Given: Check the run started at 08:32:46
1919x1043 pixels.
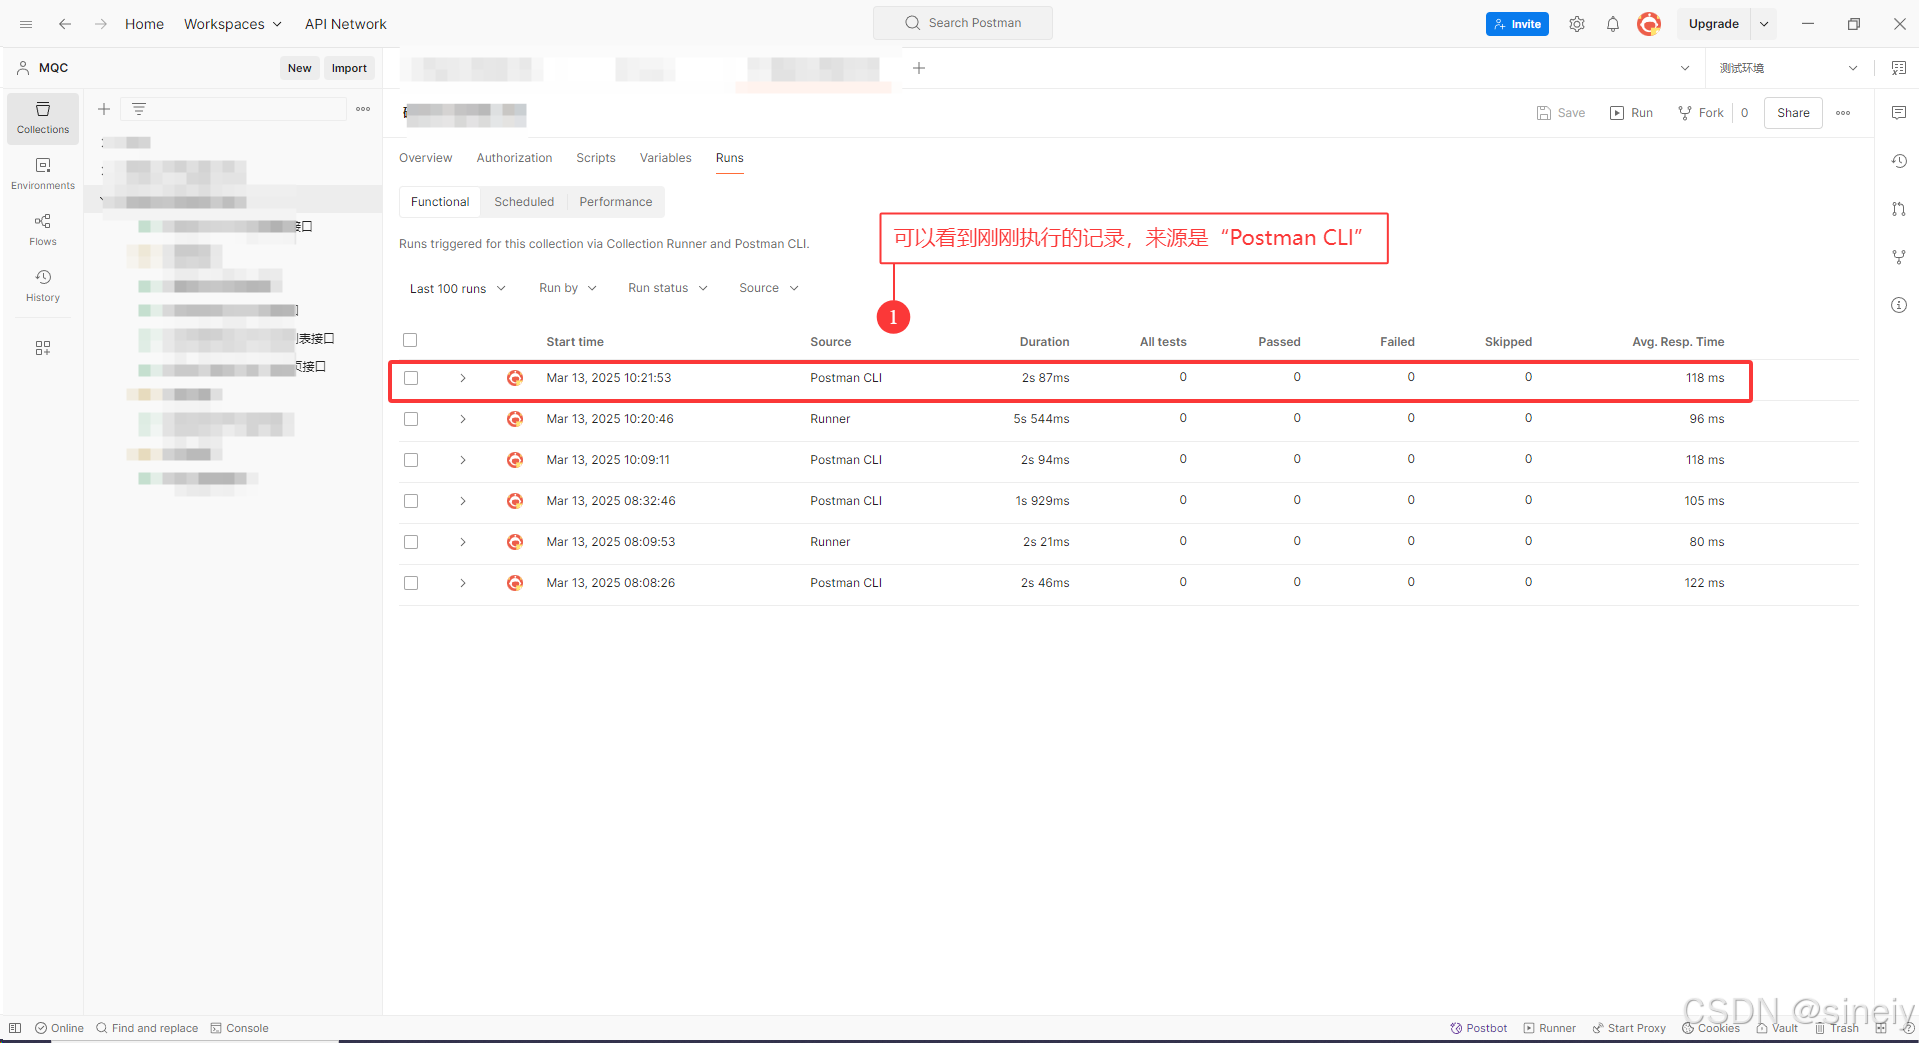Looking at the screenshot, I should coord(411,501).
